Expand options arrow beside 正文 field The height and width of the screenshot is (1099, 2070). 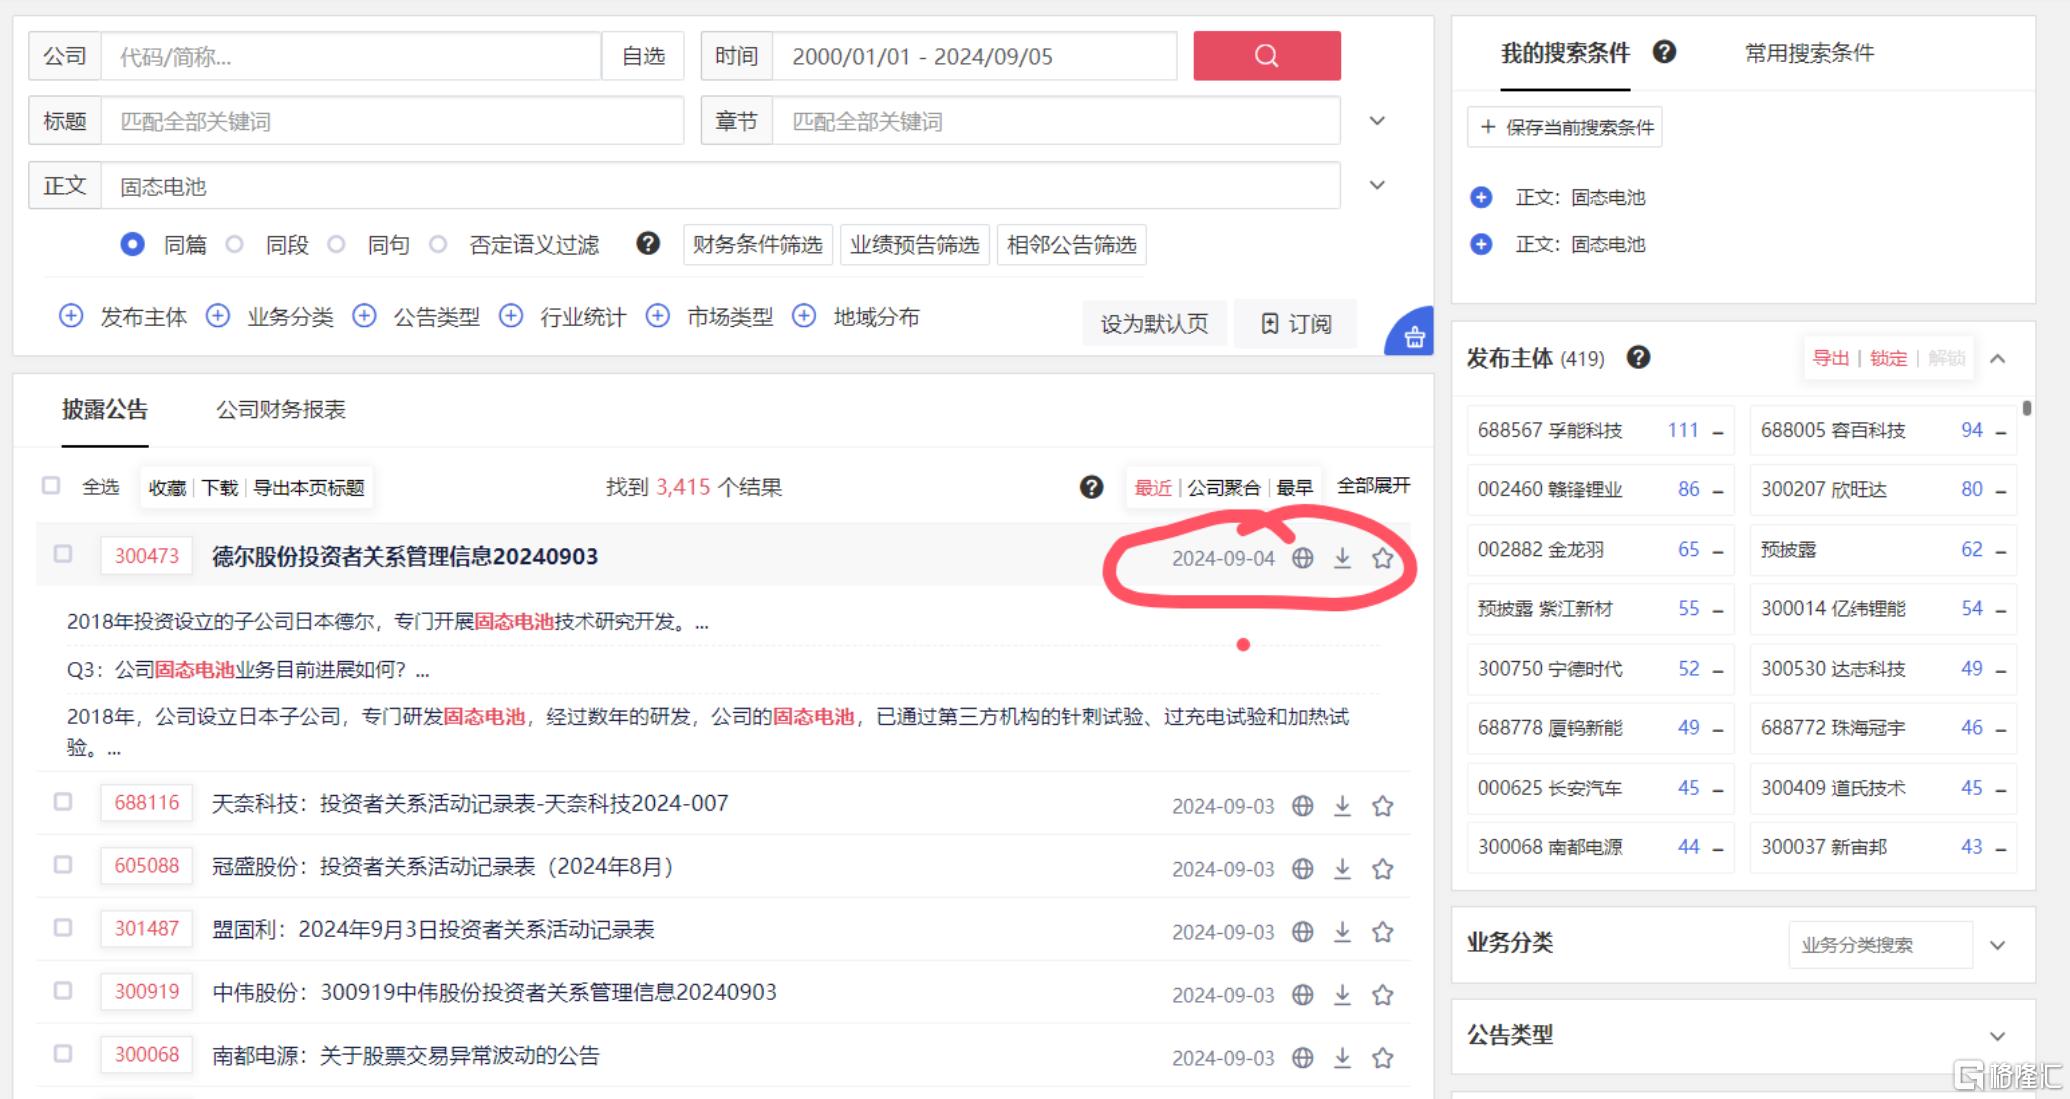[1377, 185]
